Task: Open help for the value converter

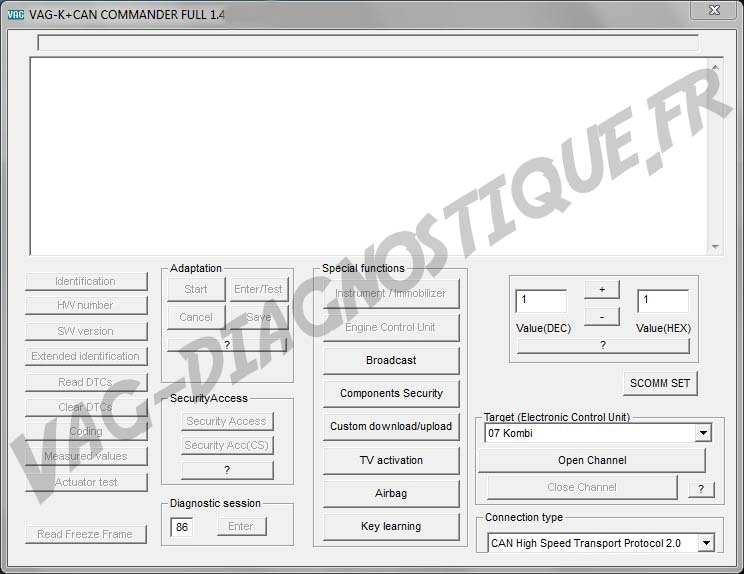Action: pyautogui.click(x=603, y=346)
